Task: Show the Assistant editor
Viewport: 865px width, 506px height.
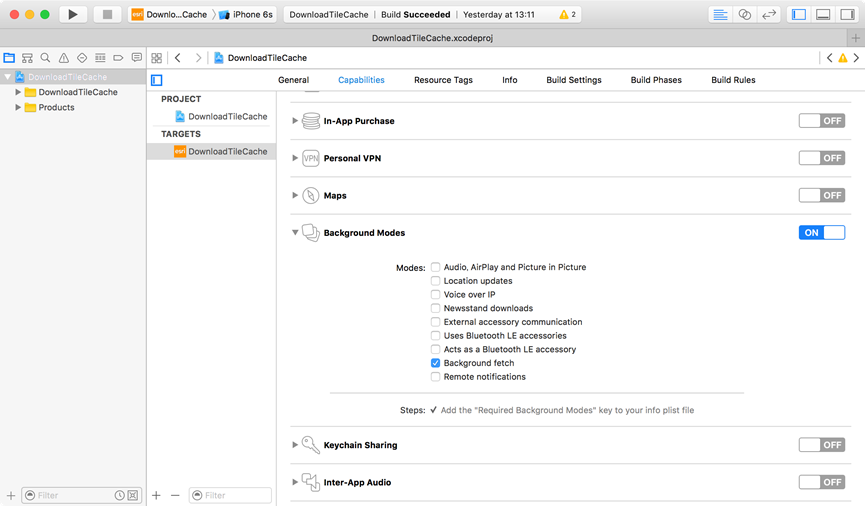Action: 744,14
